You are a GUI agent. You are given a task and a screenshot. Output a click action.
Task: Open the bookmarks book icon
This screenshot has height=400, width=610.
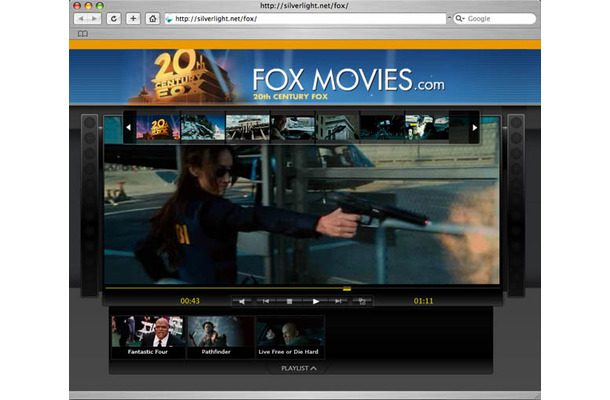tap(82, 34)
